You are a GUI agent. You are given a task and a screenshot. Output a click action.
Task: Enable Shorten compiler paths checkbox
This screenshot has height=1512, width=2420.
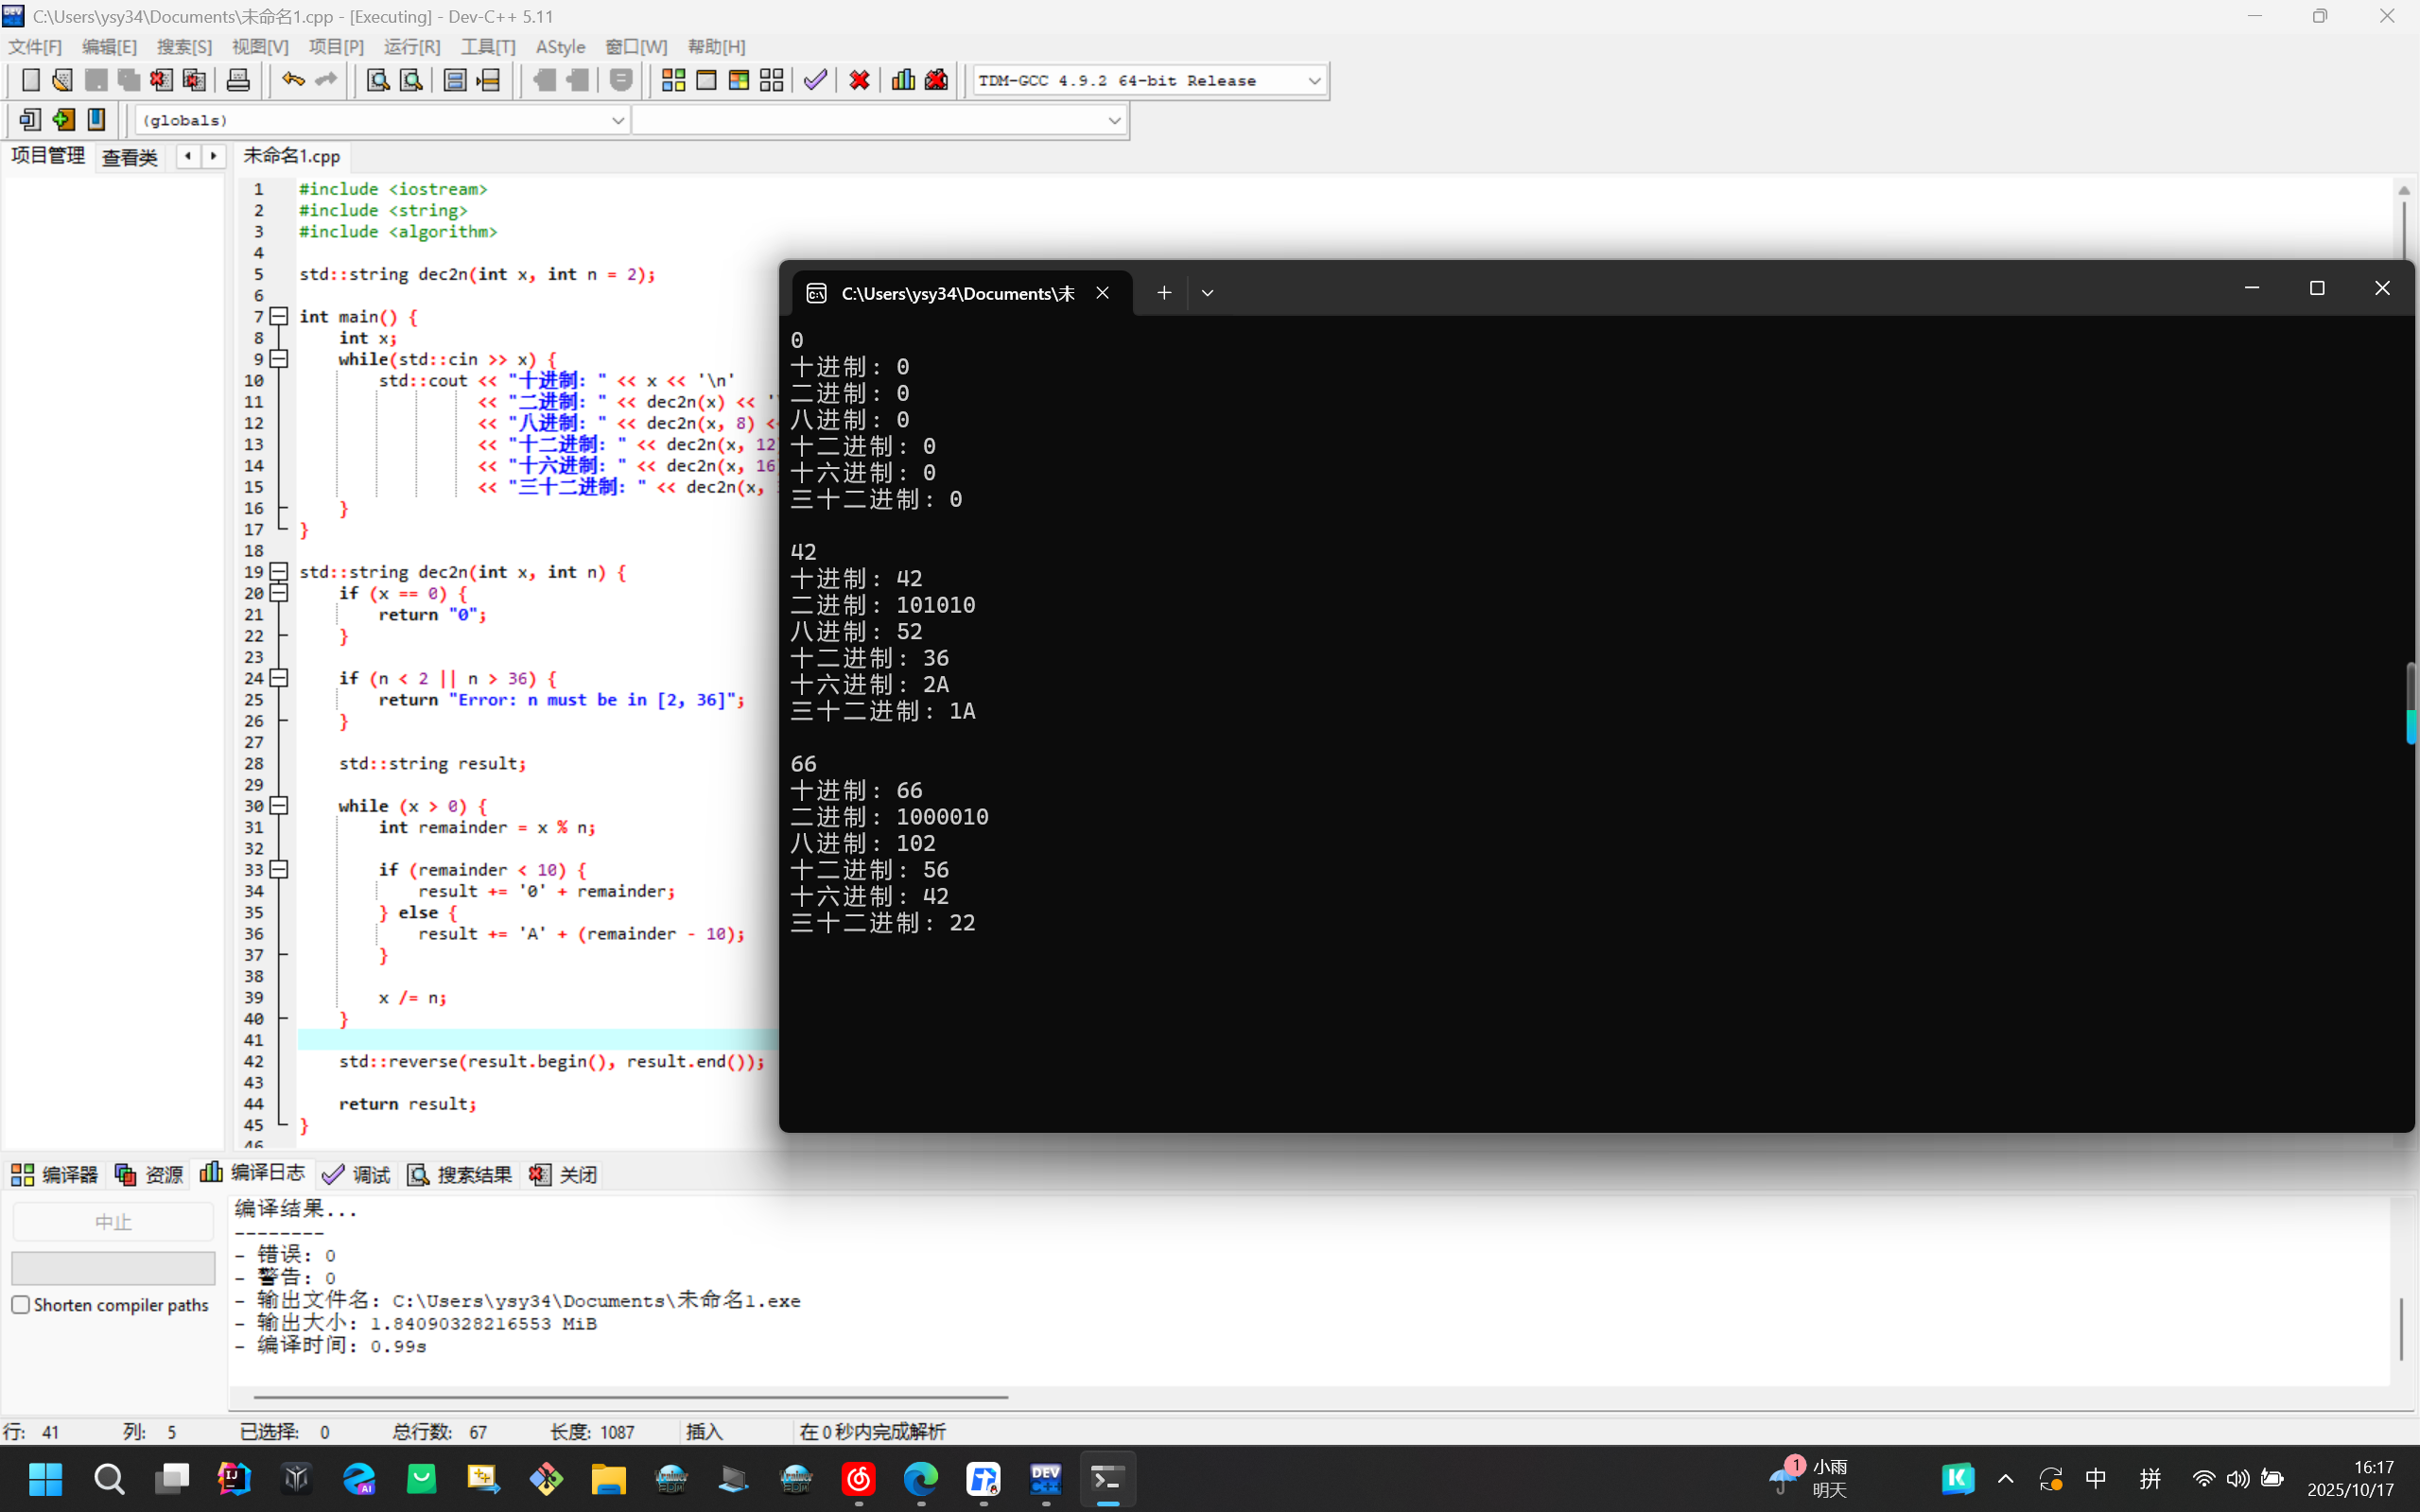pyautogui.click(x=21, y=1305)
